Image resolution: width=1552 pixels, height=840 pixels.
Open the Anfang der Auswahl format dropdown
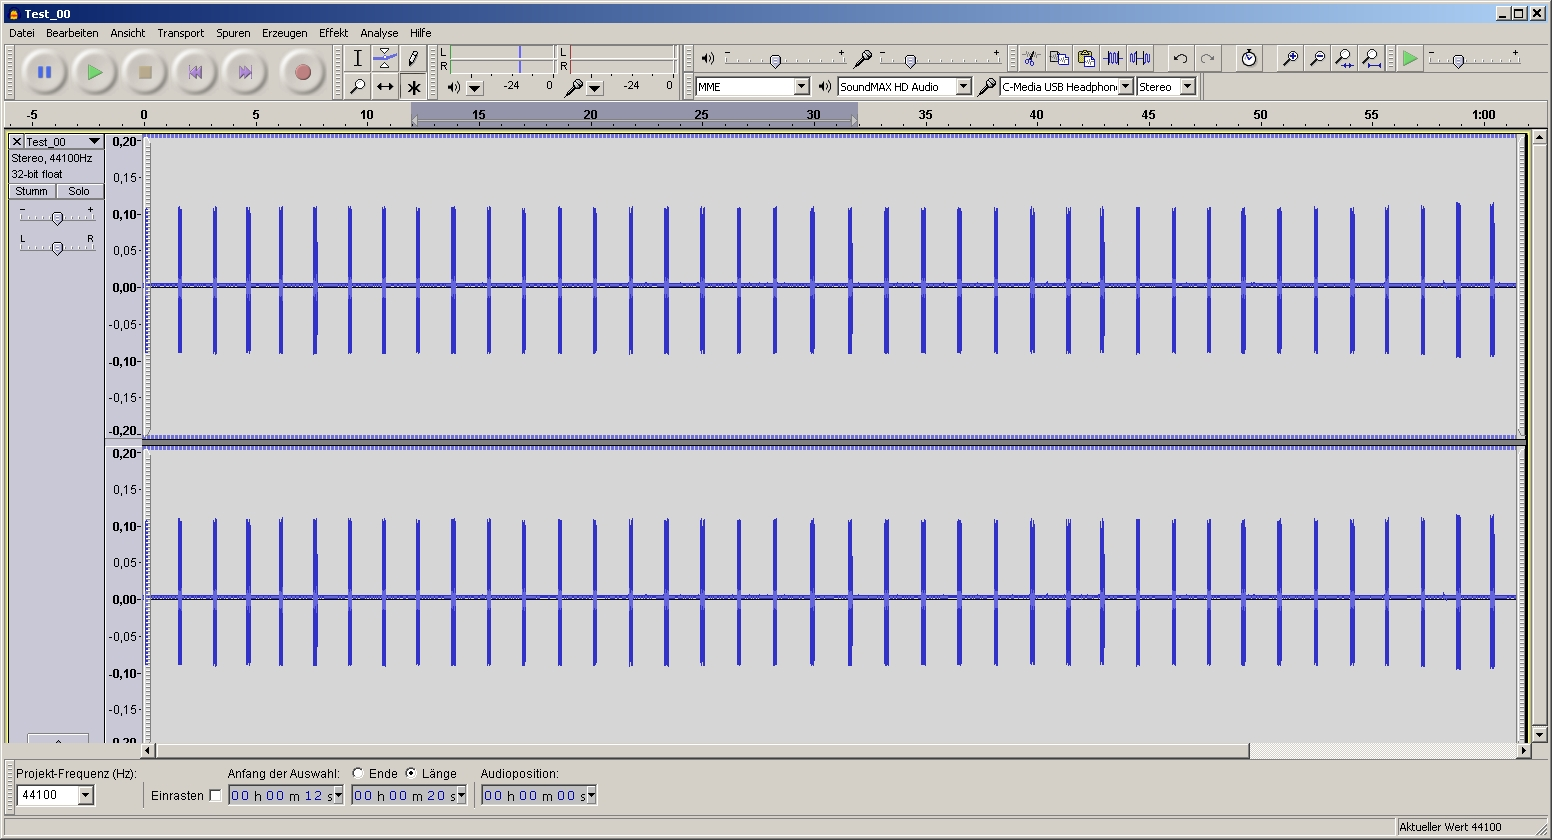tap(338, 796)
